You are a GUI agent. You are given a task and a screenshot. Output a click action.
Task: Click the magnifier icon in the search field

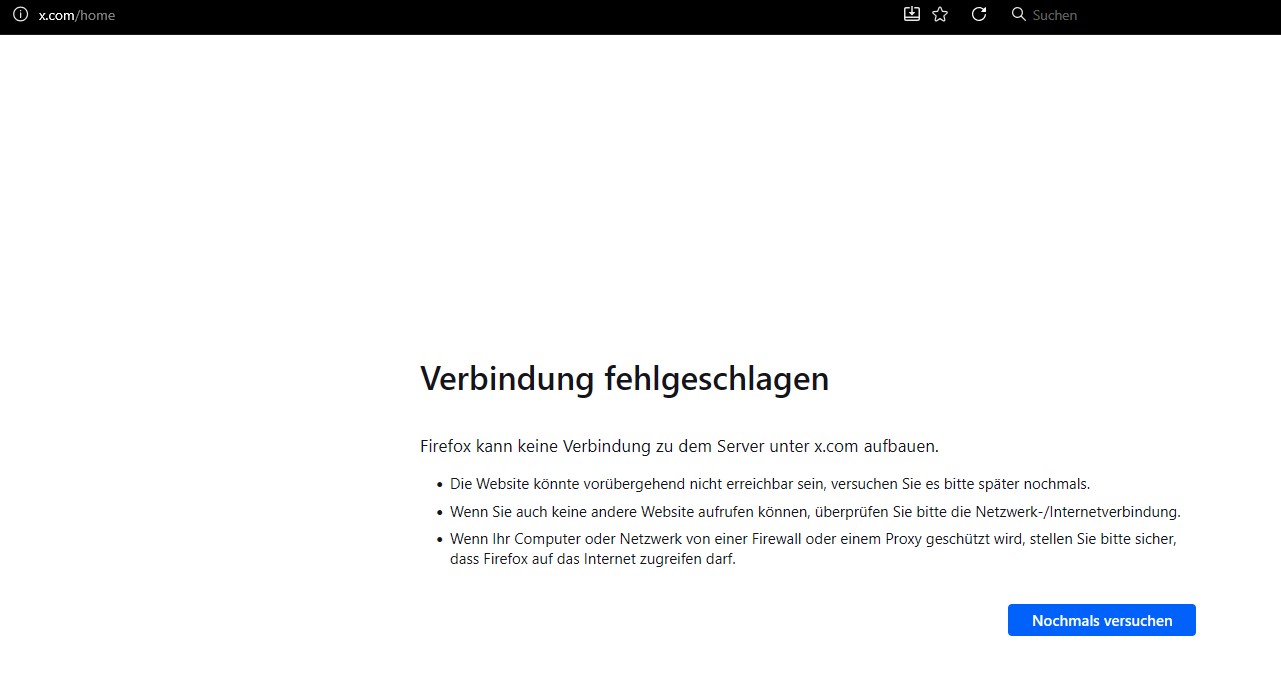coord(1018,15)
